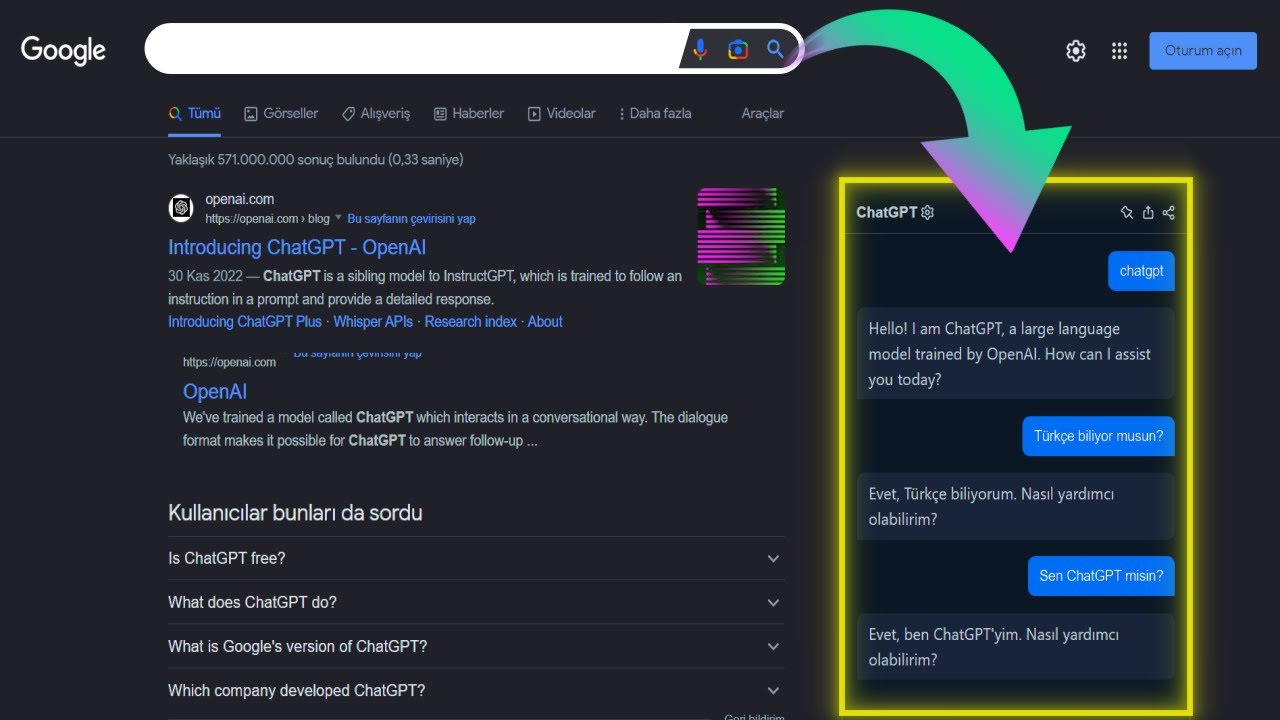Screen dimensions: 1280x720
Task: Expand "What is Google's version of ChatGPT?"
Action: pos(773,647)
